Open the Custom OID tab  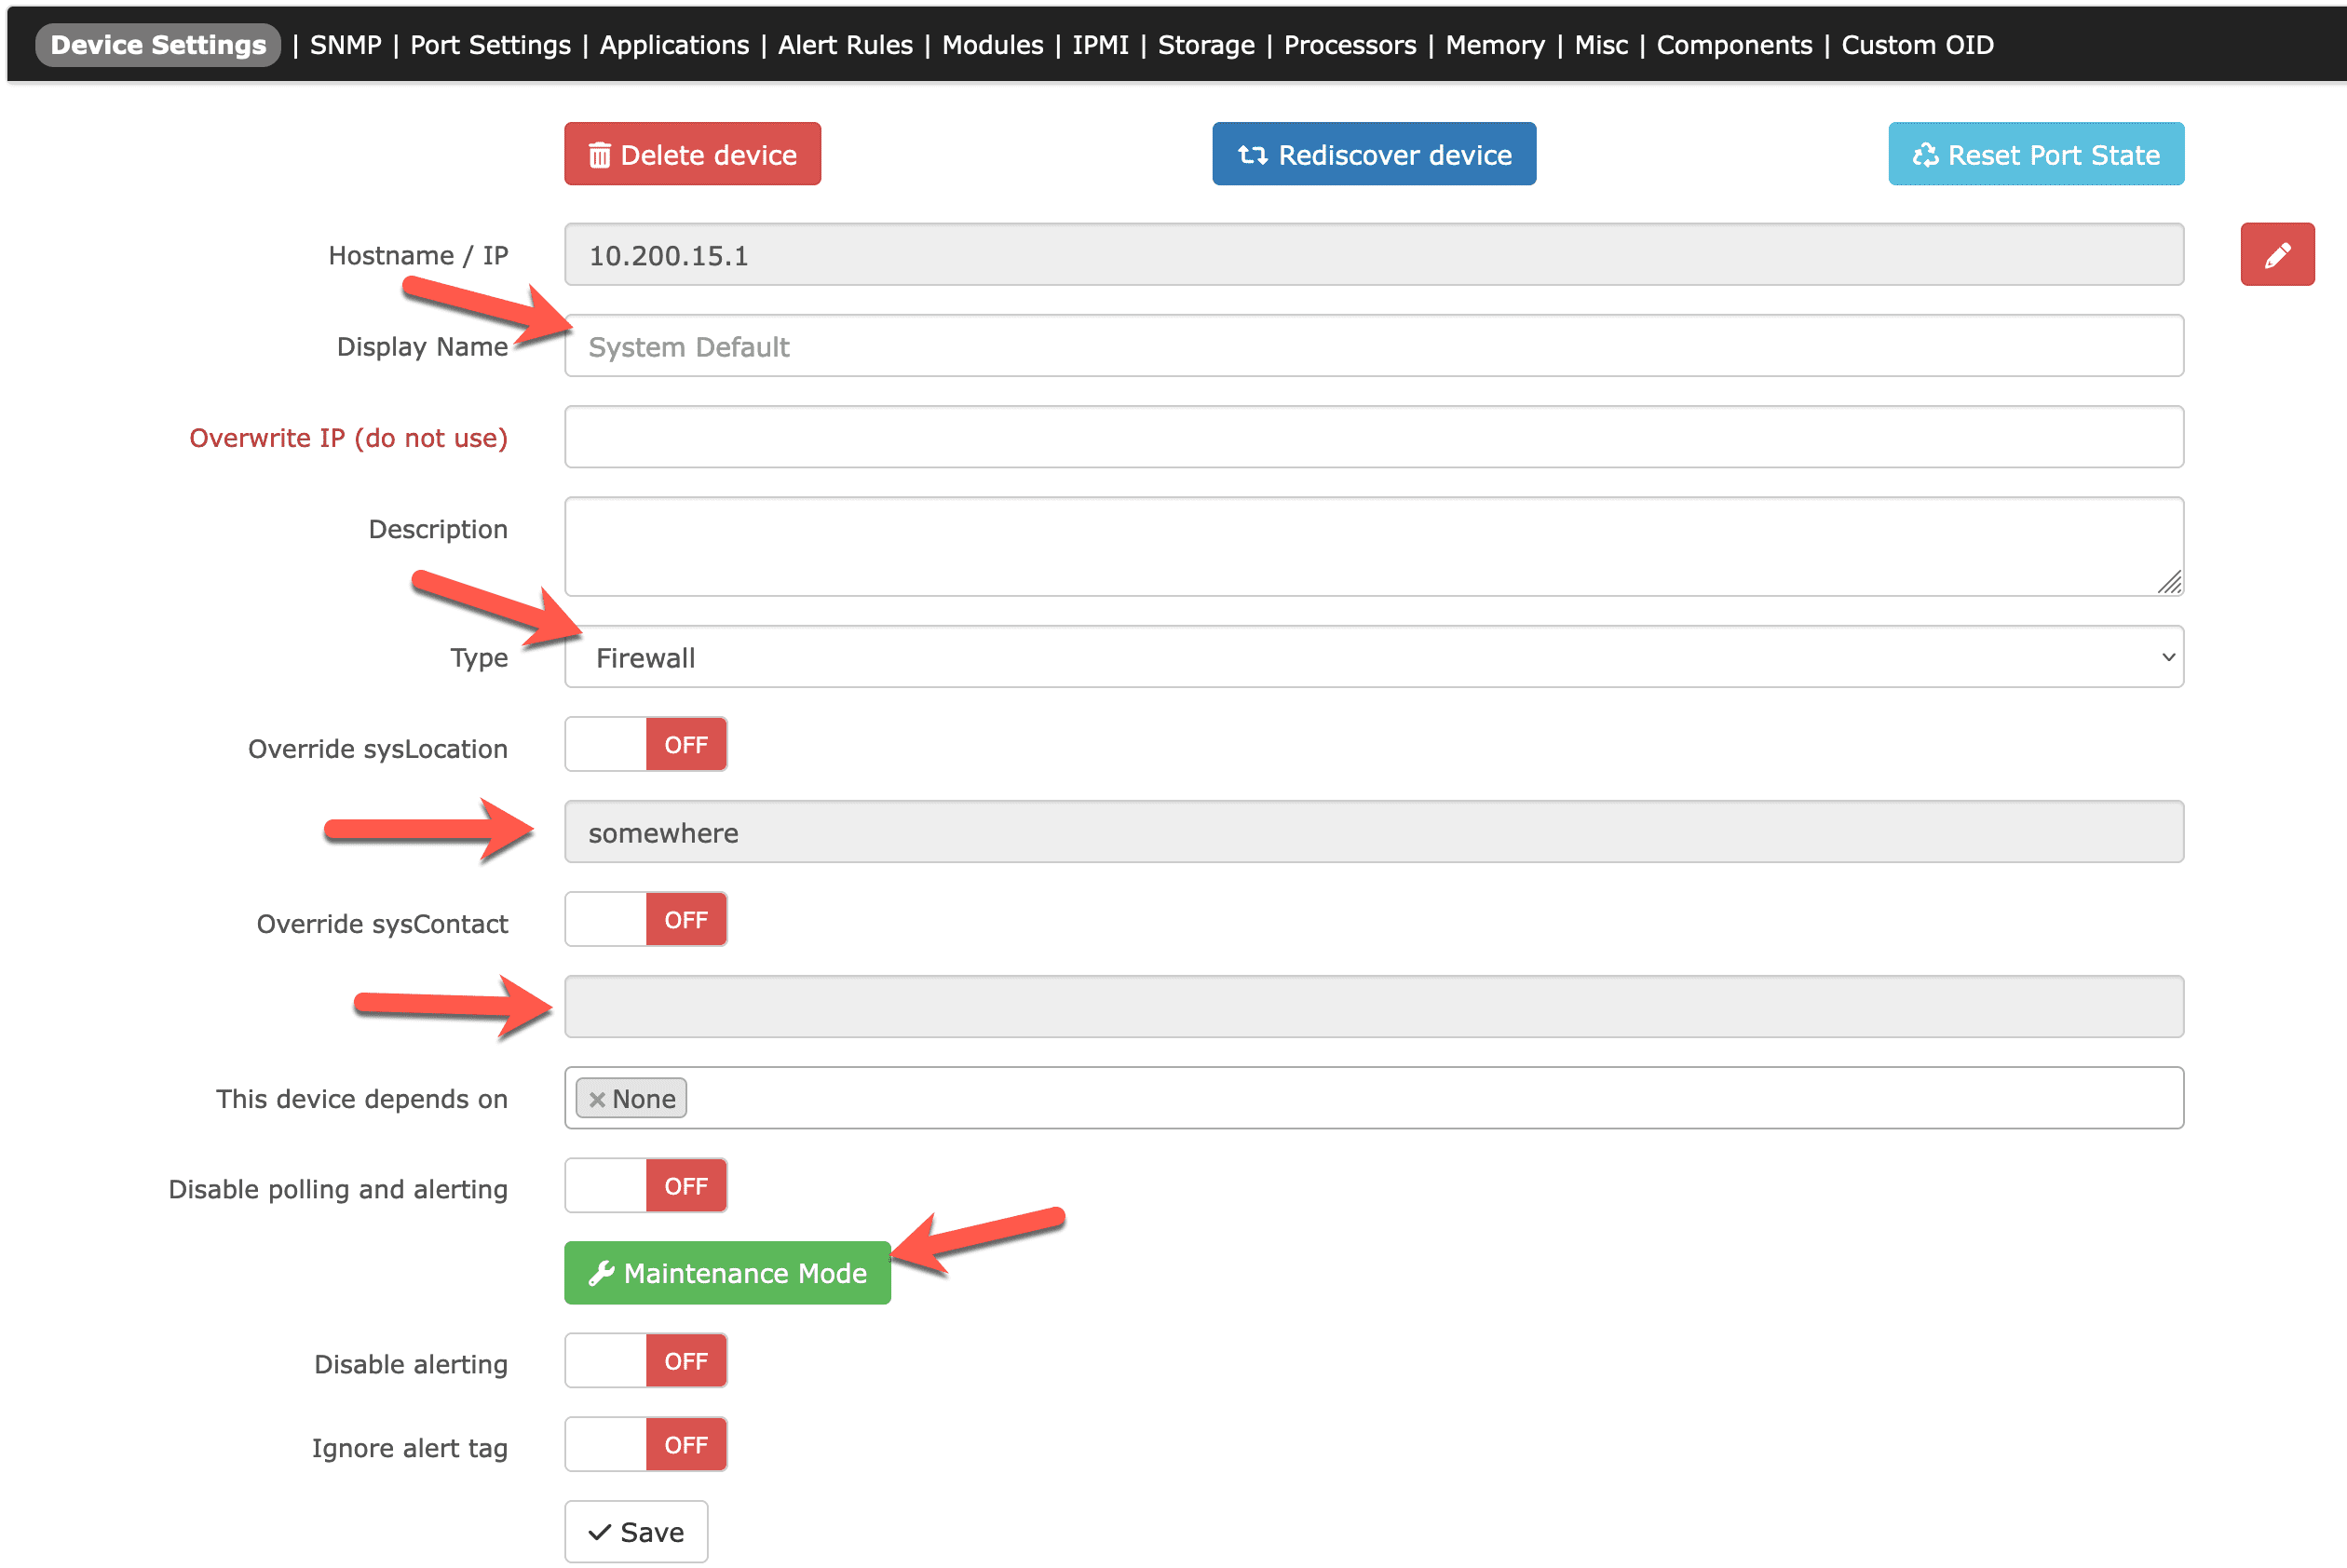(1917, 45)
